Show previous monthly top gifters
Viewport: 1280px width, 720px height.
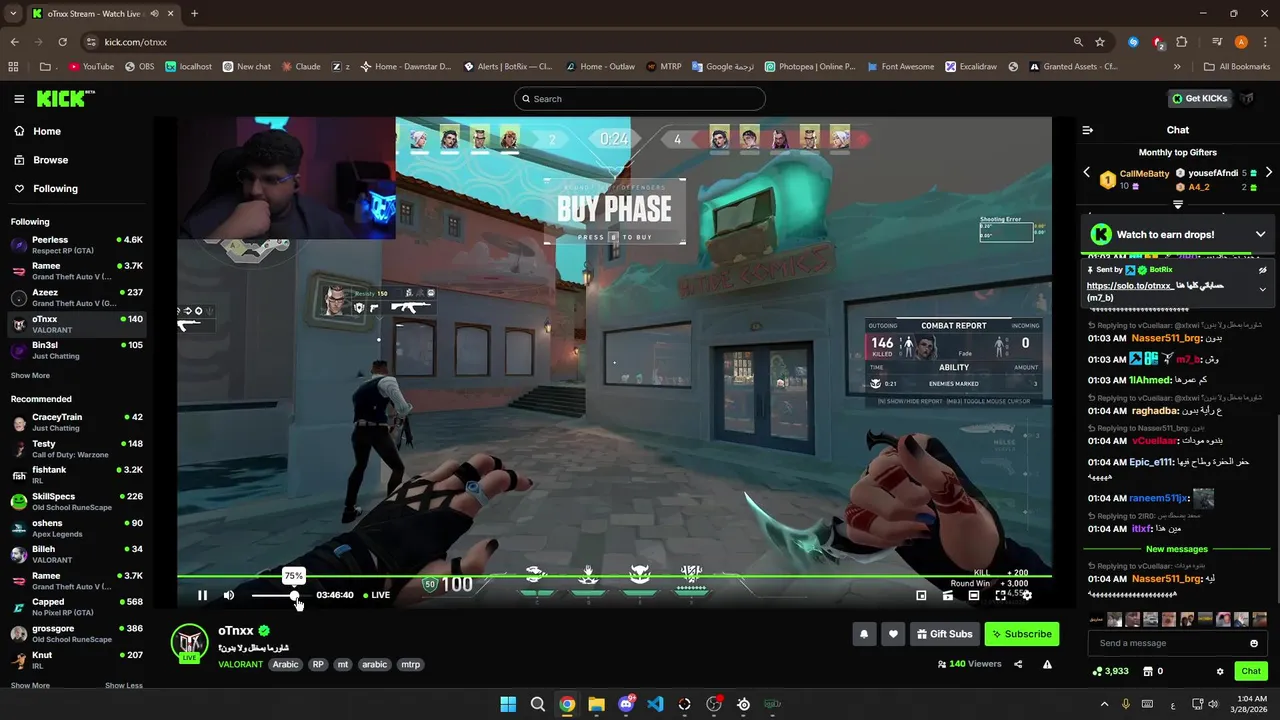[x=1087, y=172]
